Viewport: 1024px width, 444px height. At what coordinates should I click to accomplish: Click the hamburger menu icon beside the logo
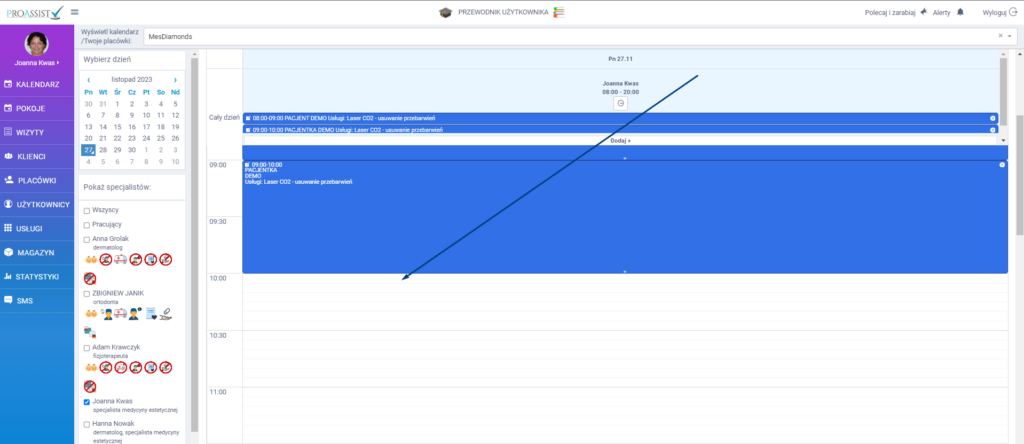pyautogui.click(x=75, y=12)
